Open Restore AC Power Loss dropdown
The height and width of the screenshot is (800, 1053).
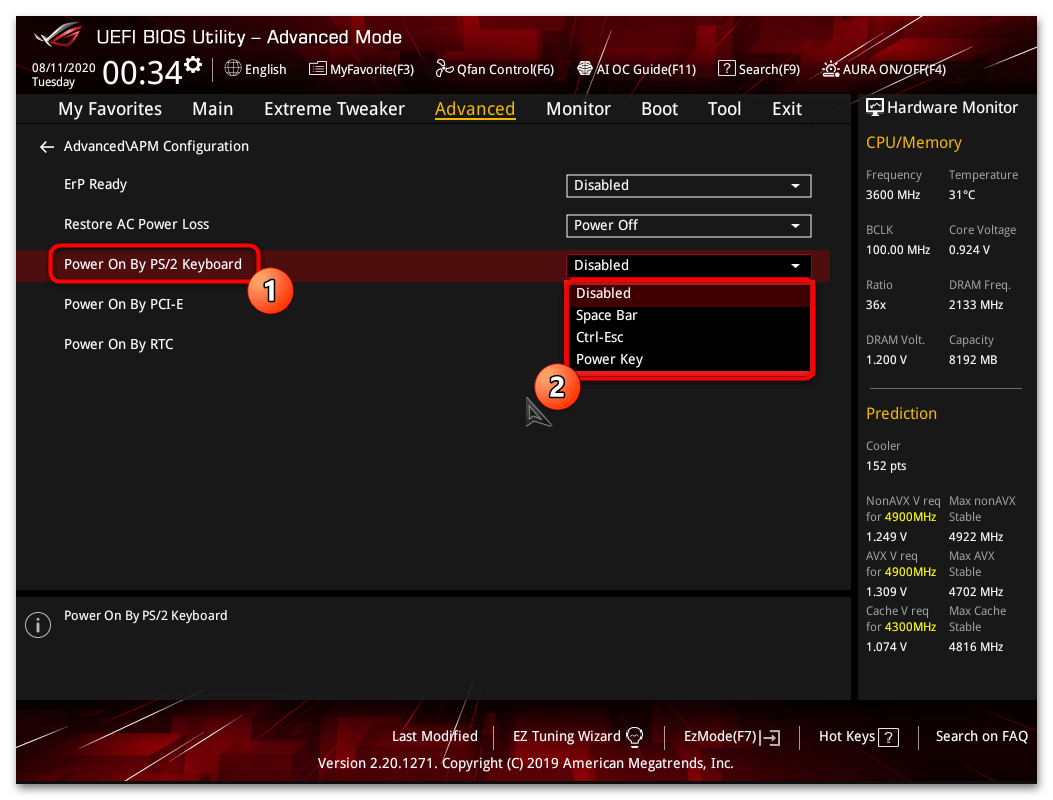click(x=688, y=226)
